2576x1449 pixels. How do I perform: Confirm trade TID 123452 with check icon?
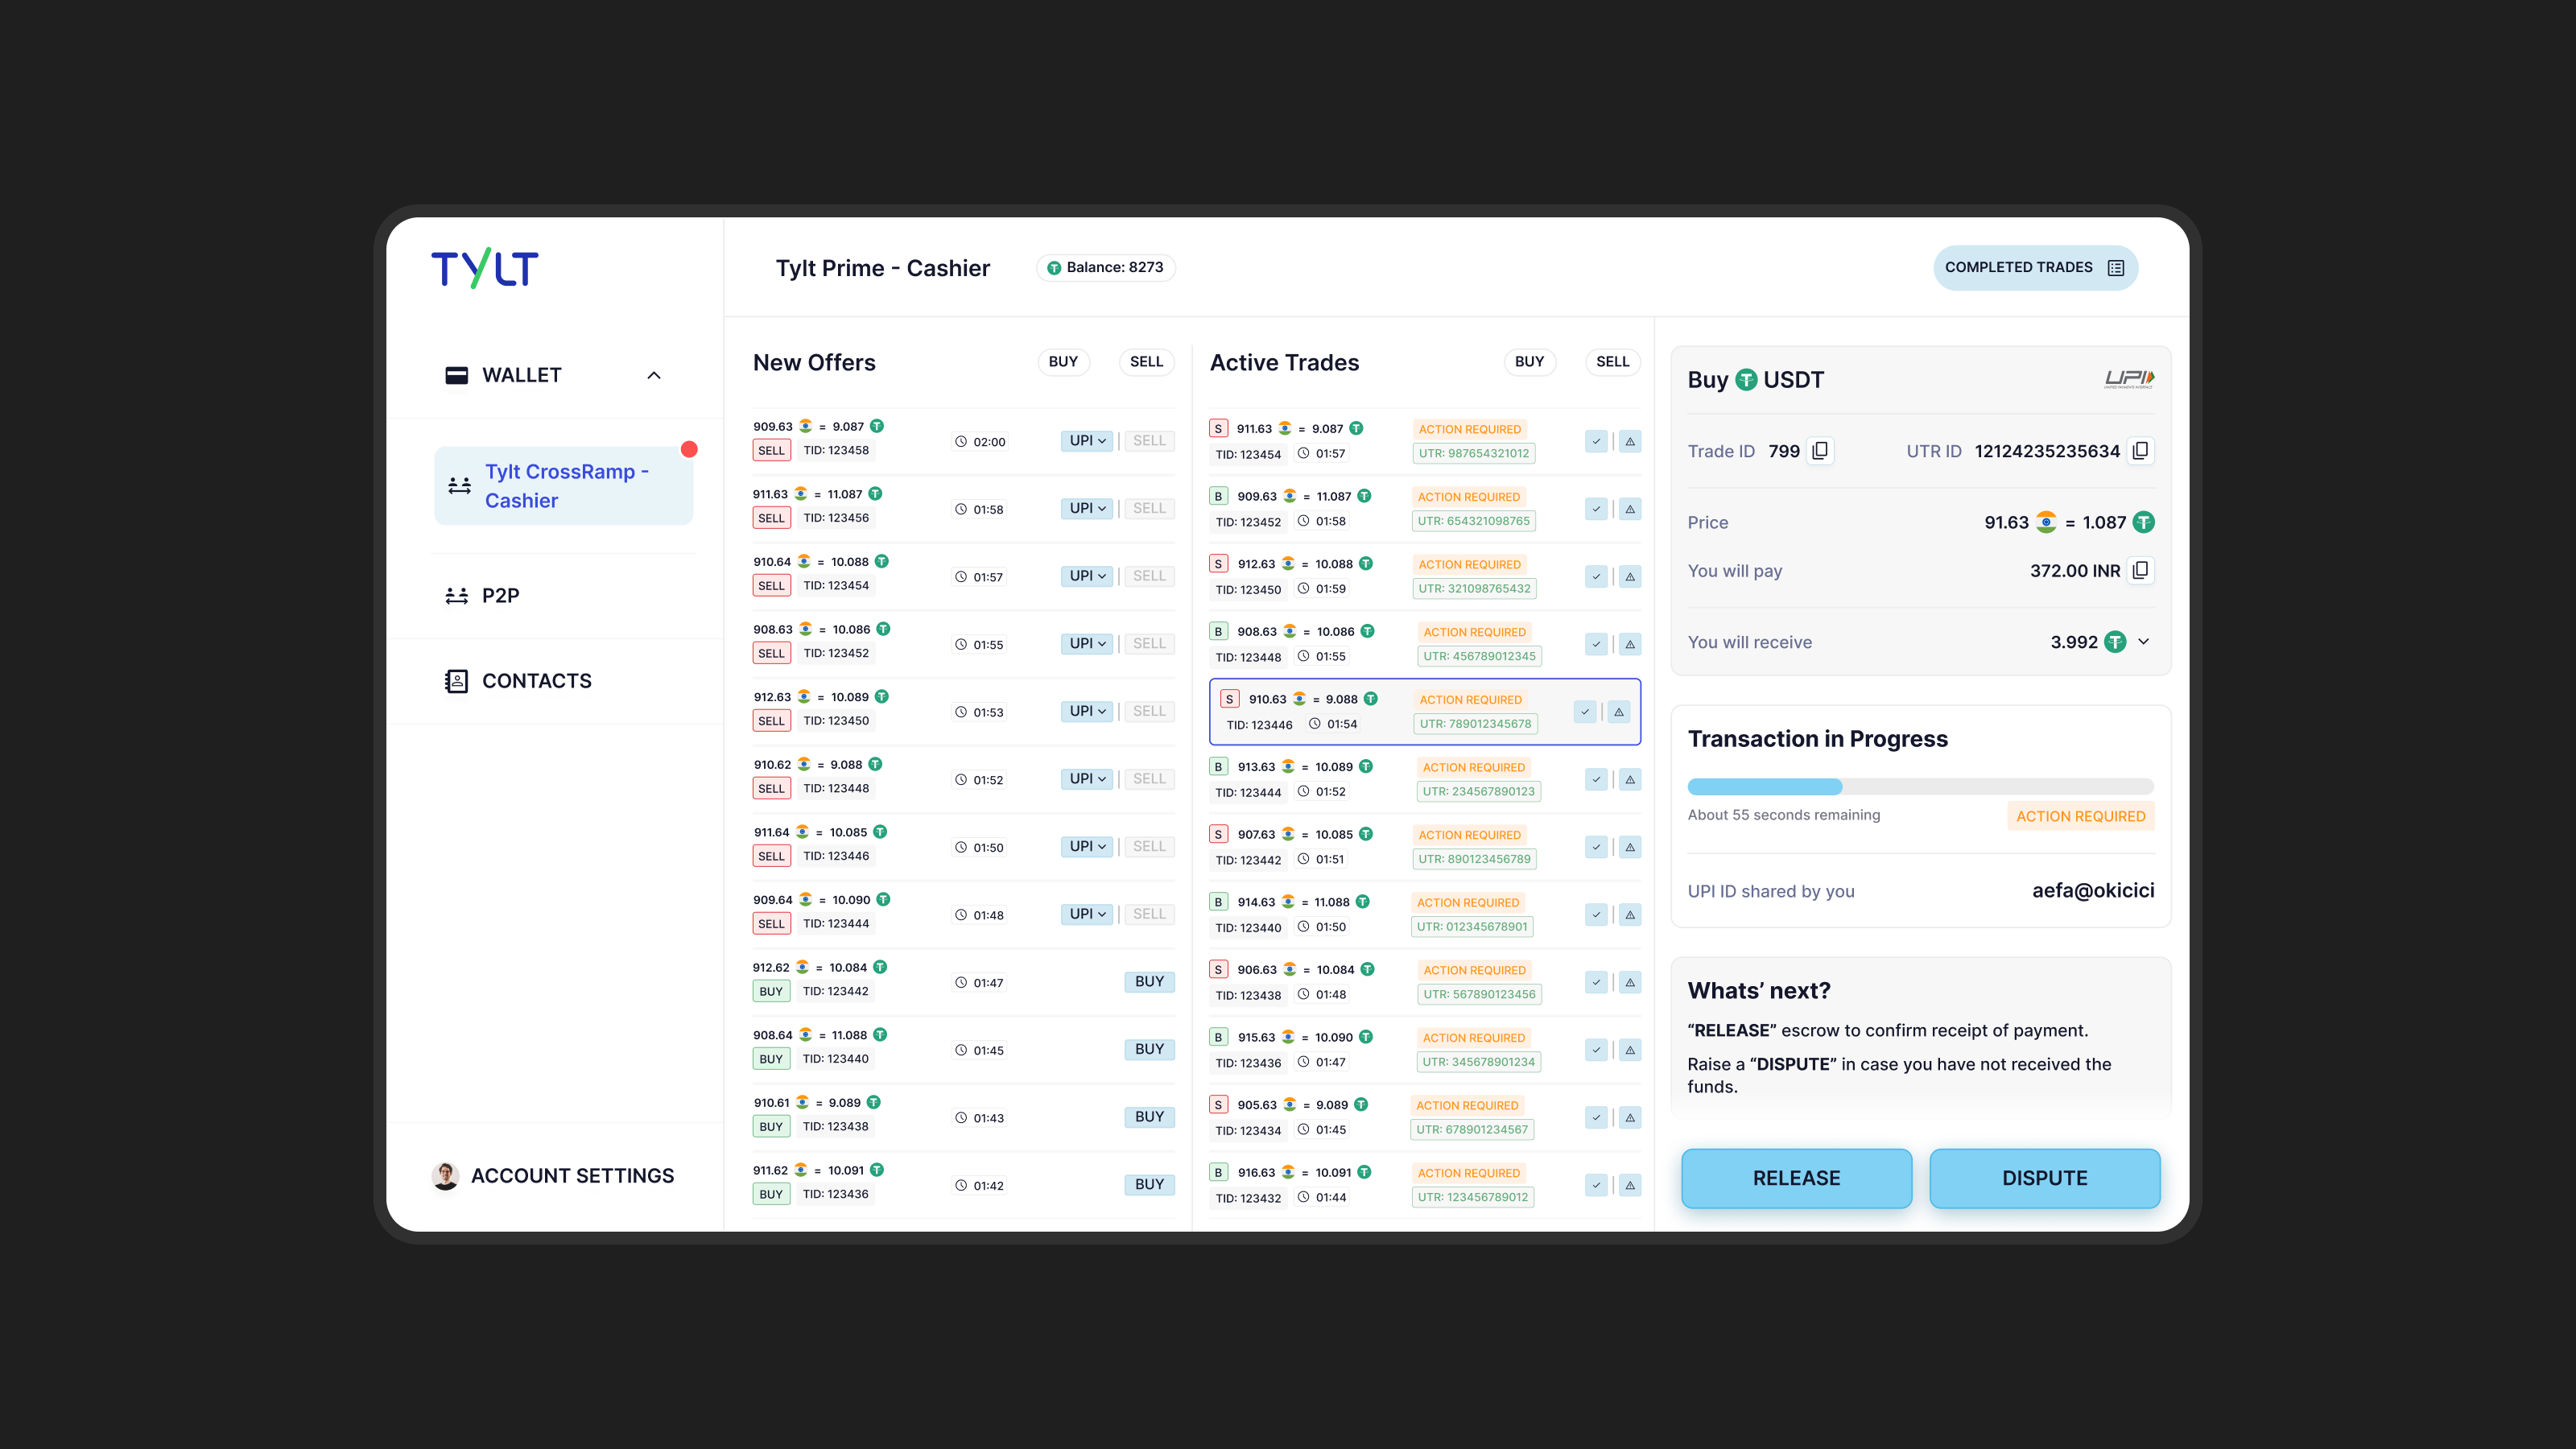1596,509
